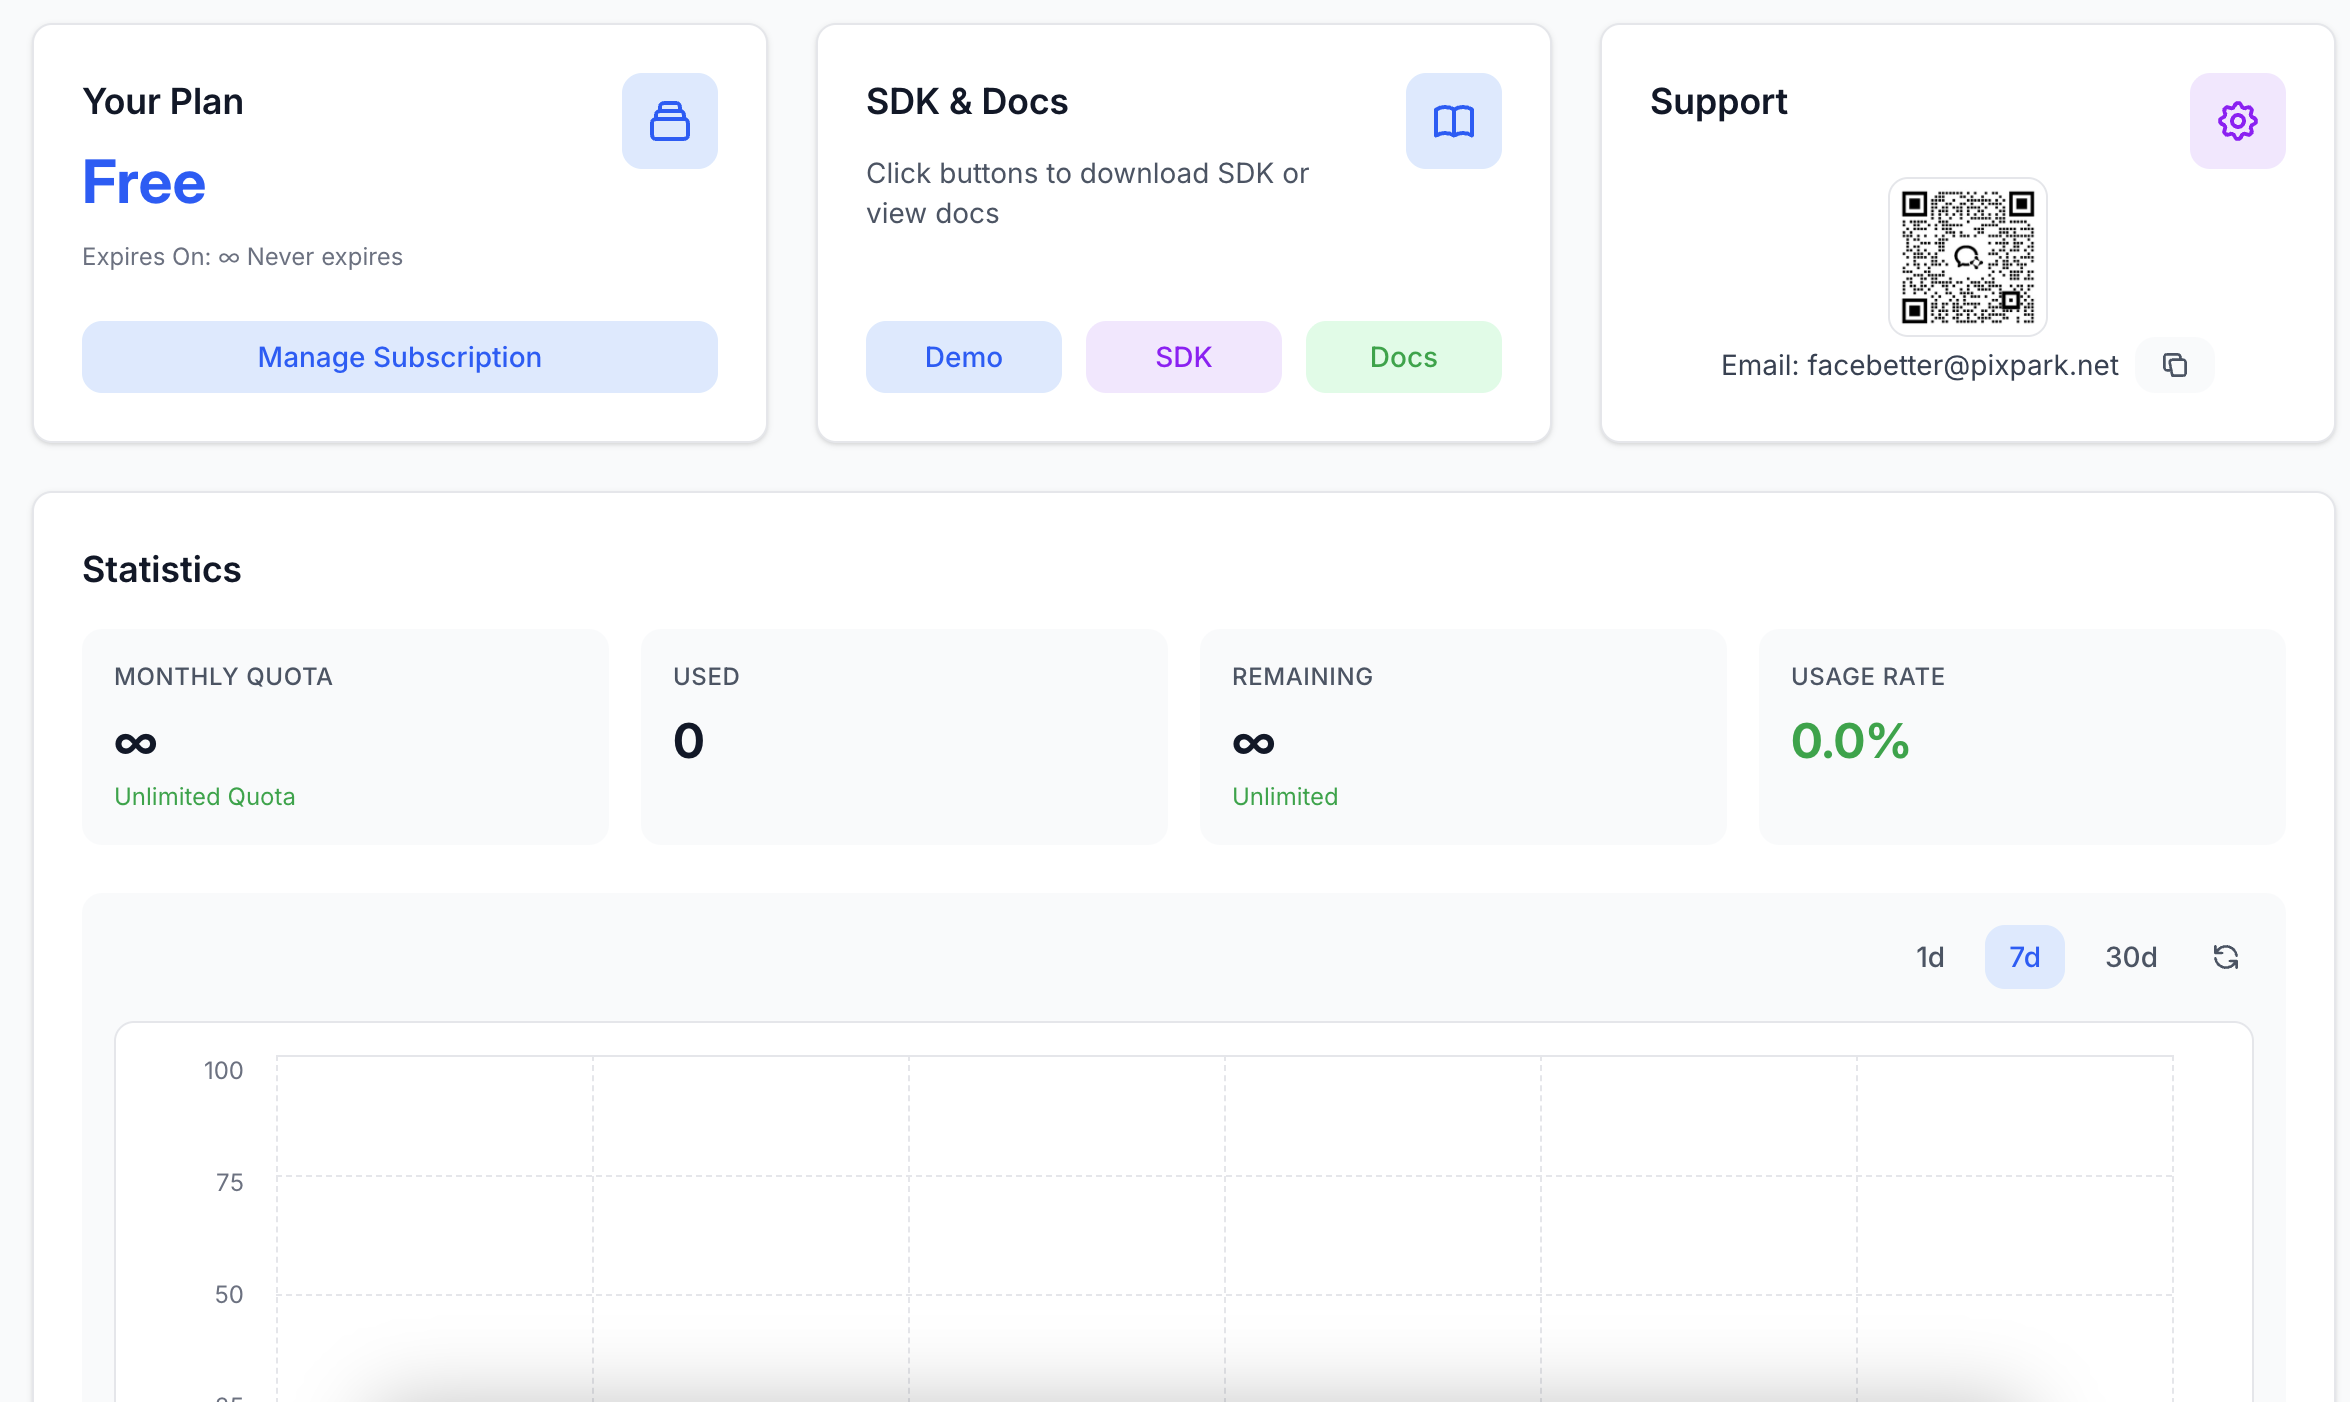Click the infinity symbol under Remaining

1254,741
